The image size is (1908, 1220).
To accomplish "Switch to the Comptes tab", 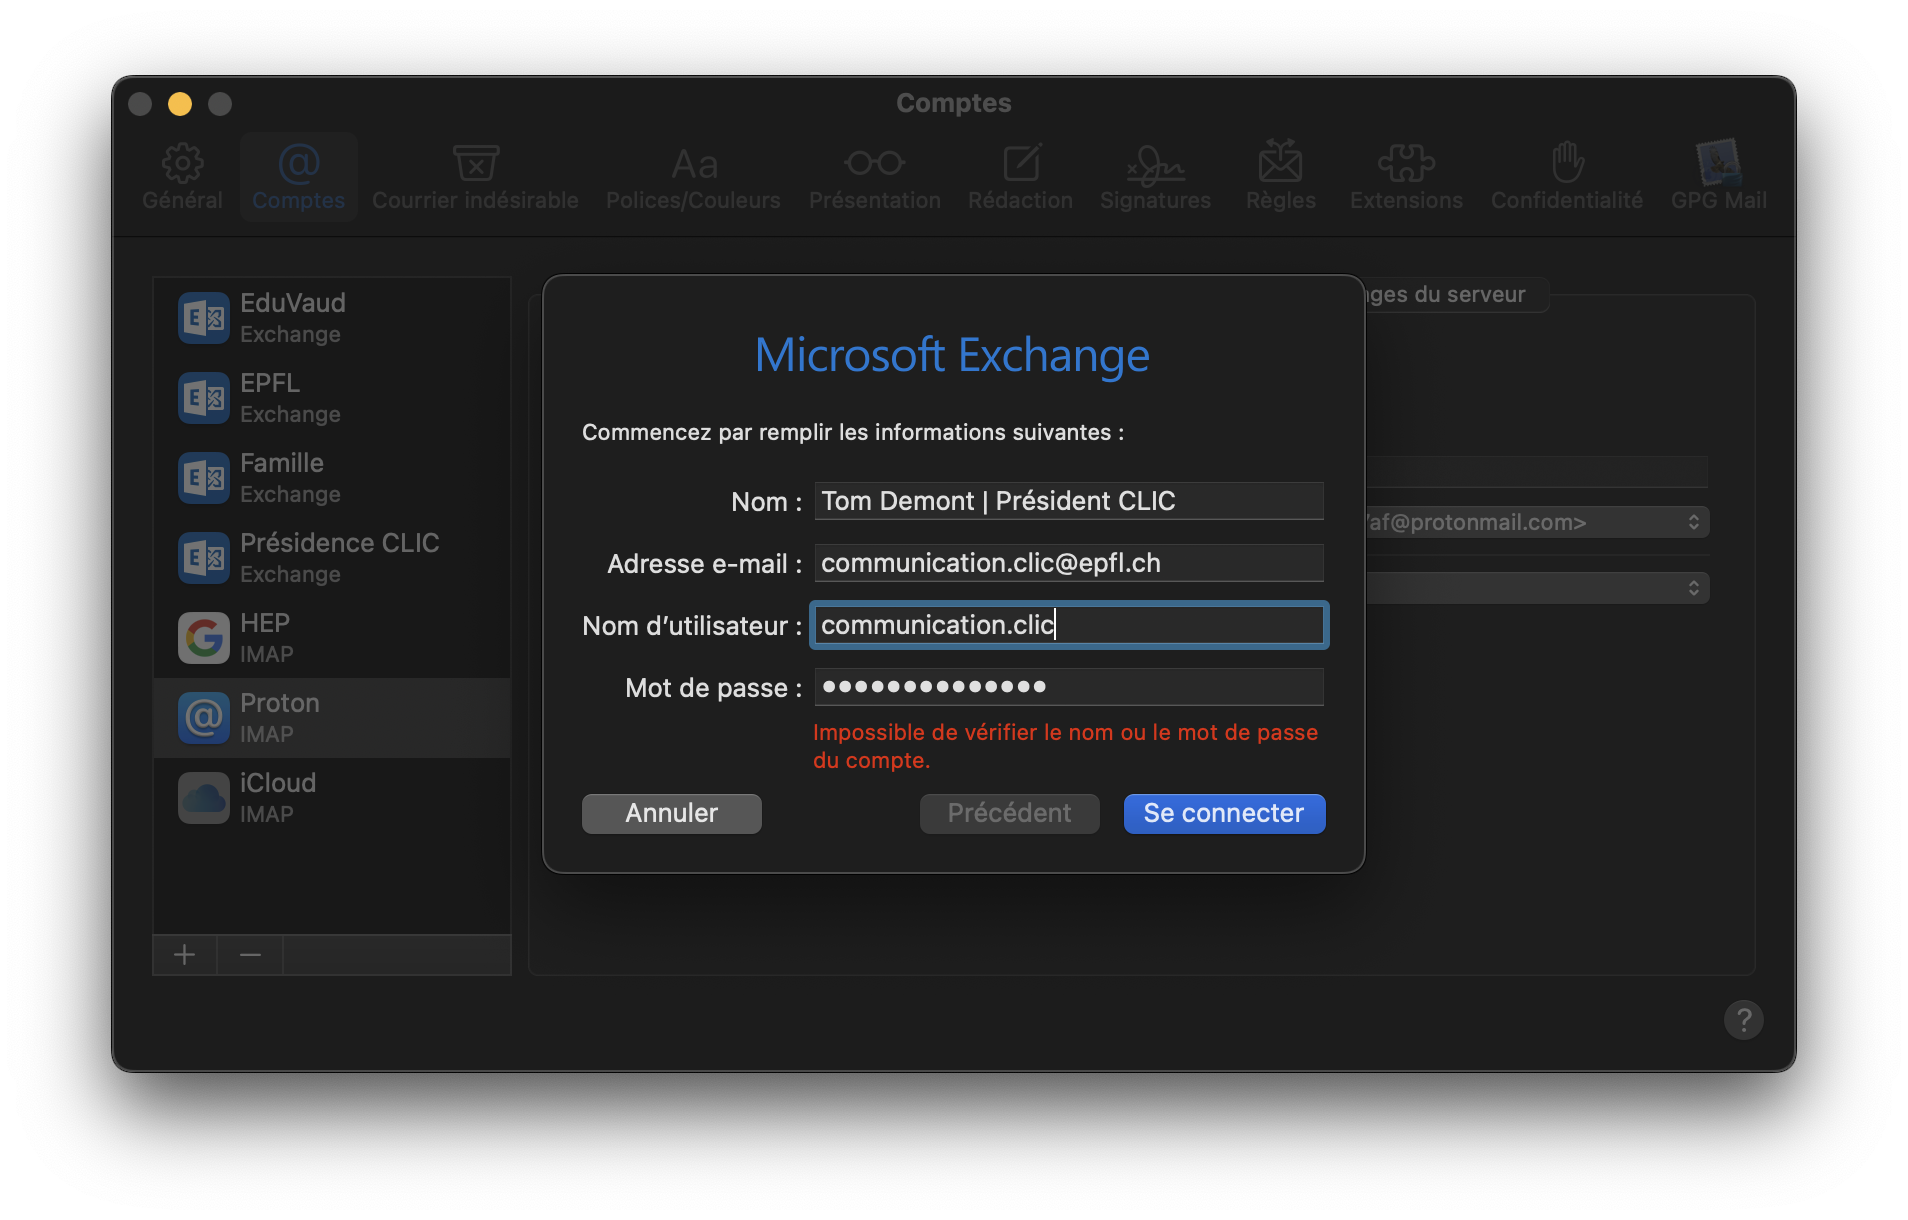I will (298, 176).
